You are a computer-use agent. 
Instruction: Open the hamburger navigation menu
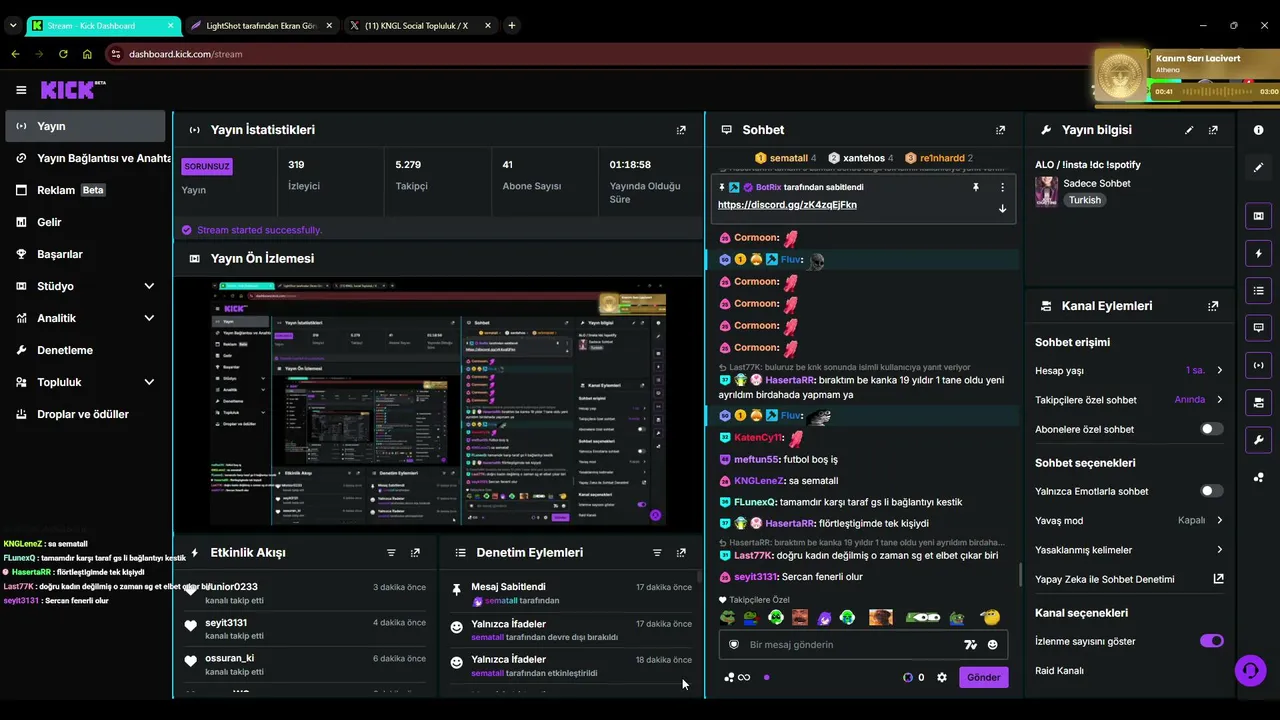pos(21,90)
